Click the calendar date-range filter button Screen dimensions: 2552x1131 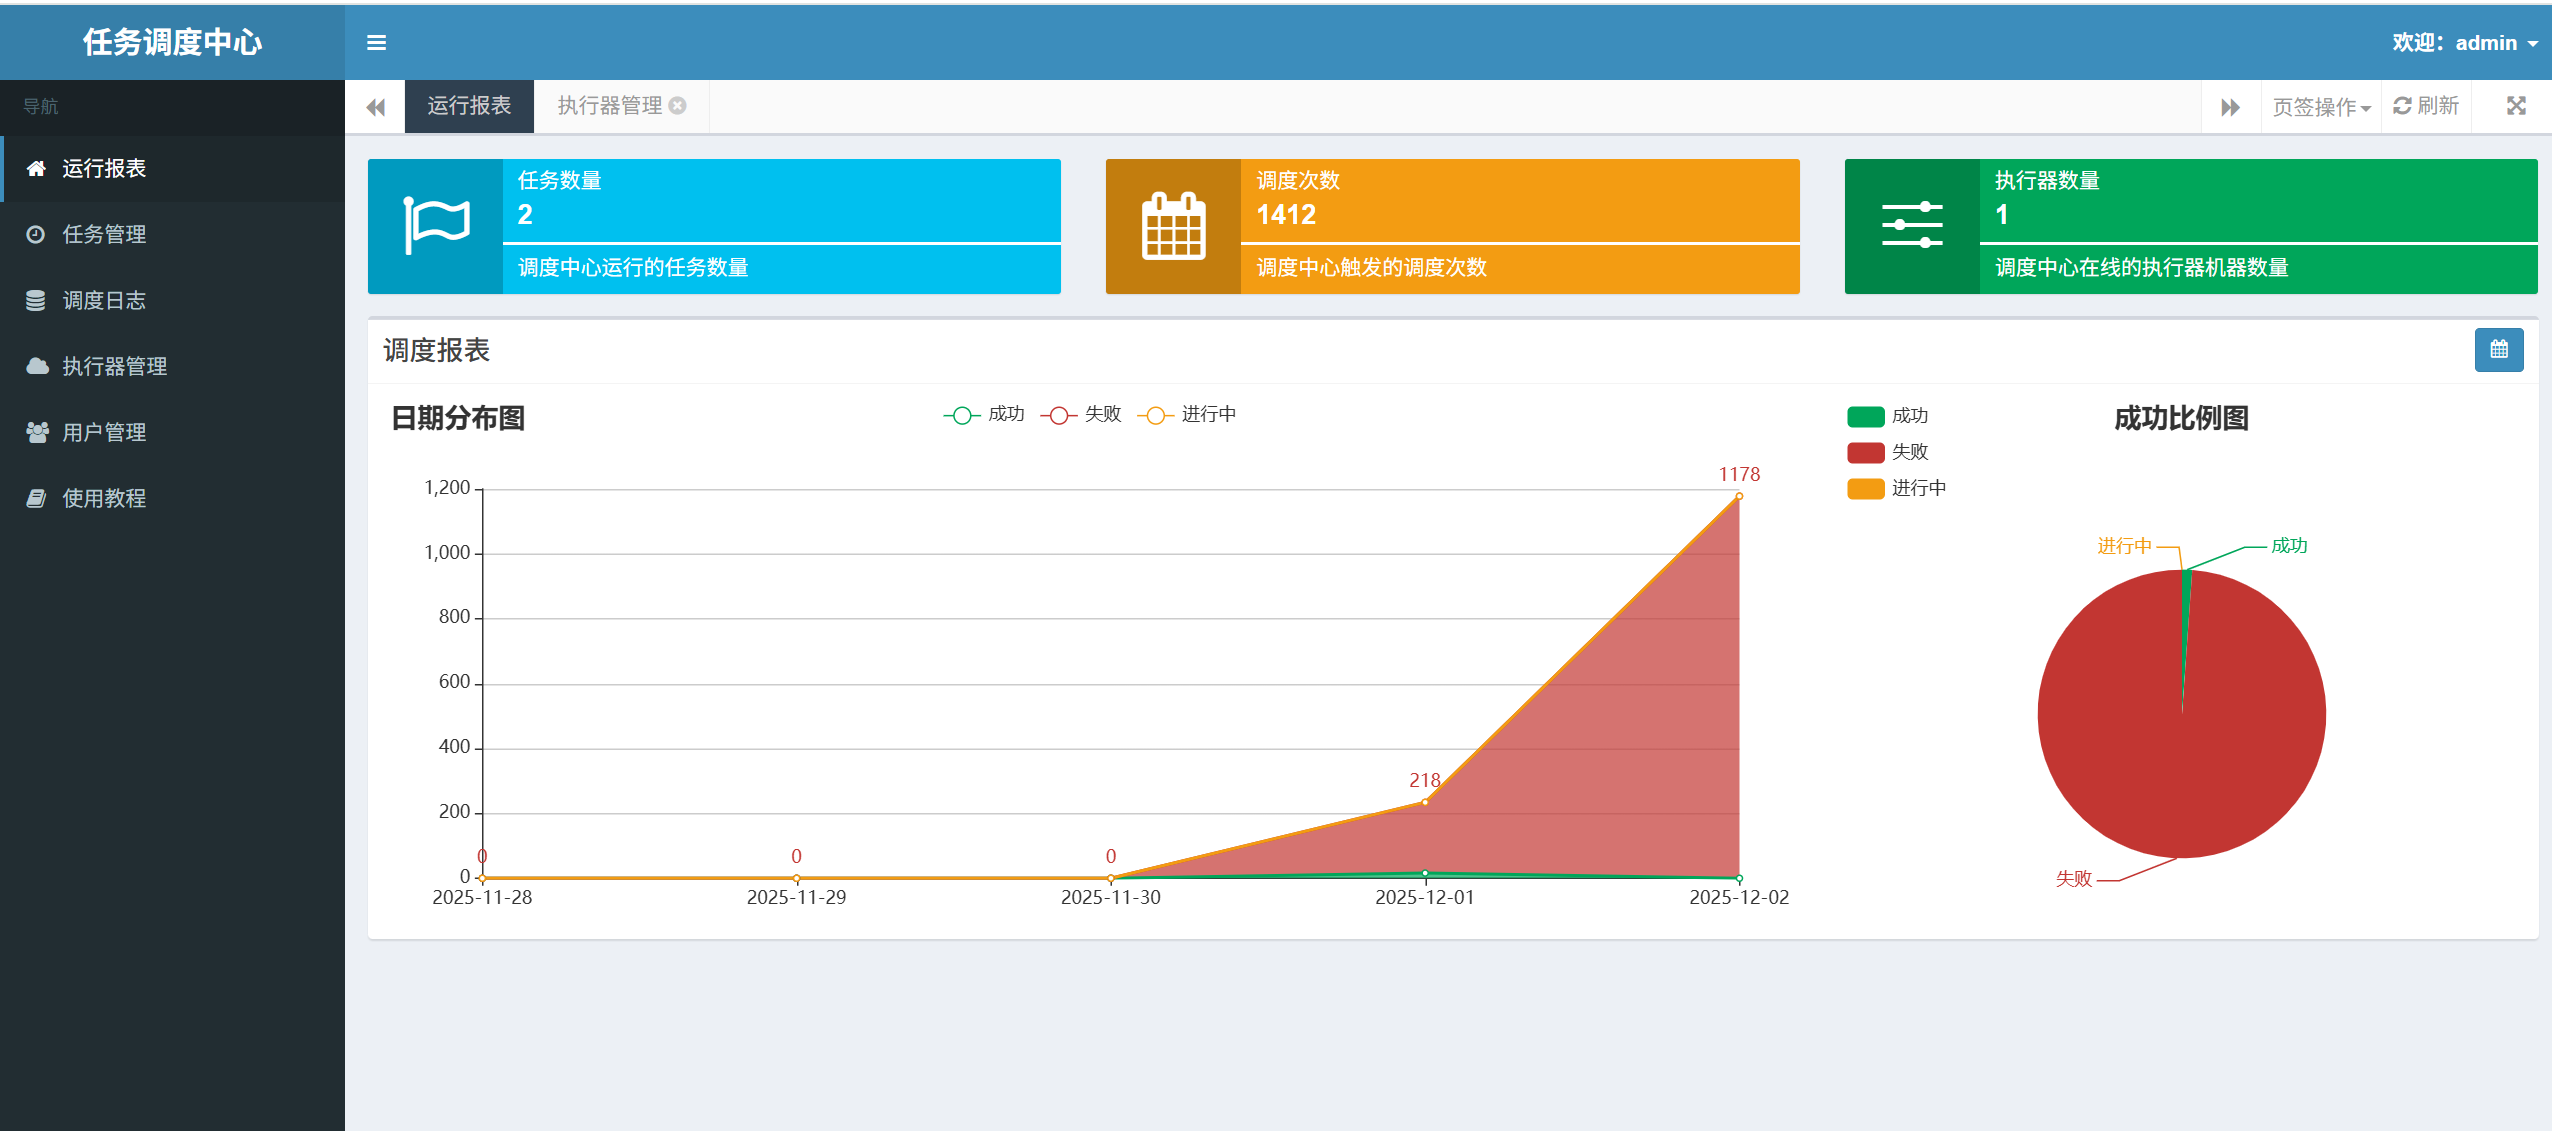pos(2498,350)
